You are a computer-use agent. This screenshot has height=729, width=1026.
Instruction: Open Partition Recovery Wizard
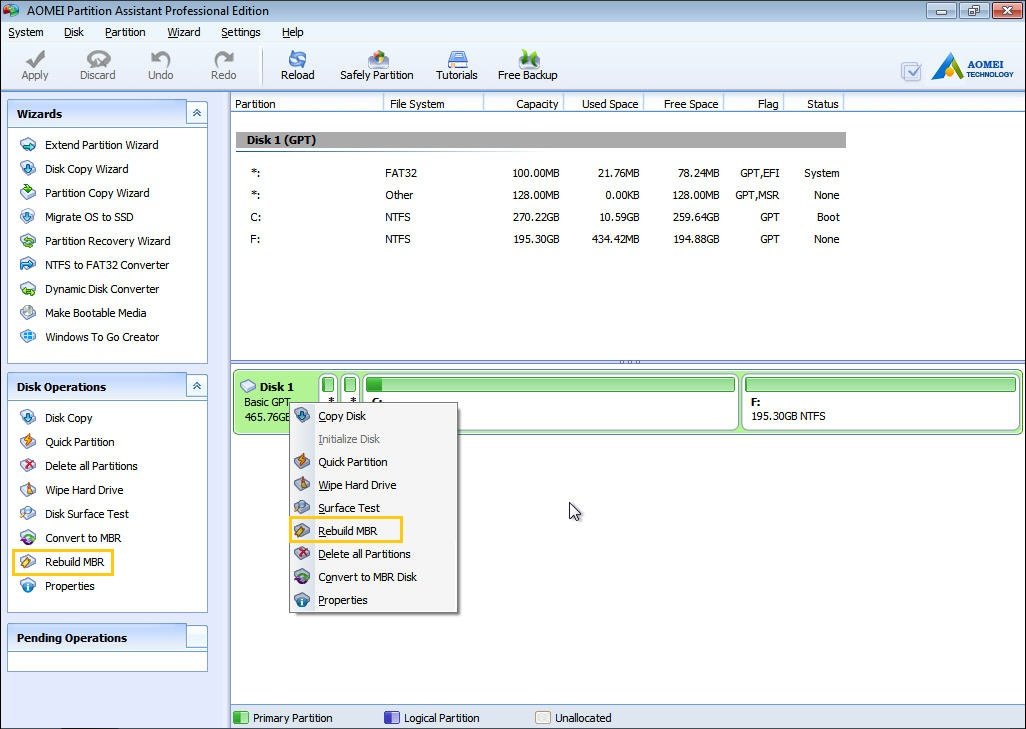[x=95, y=241]
